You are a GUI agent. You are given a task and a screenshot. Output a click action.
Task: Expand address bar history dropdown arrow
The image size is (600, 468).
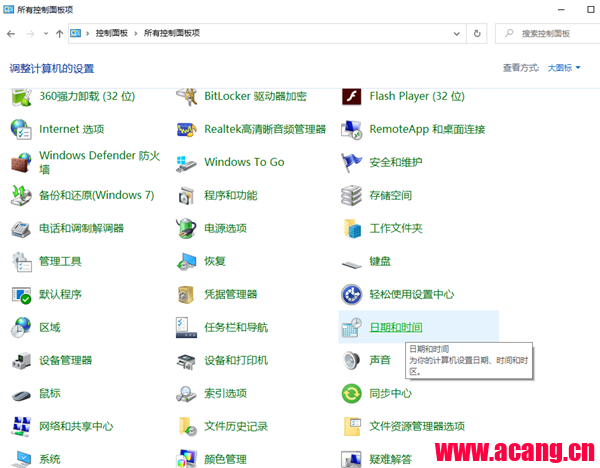coord(457,34)
